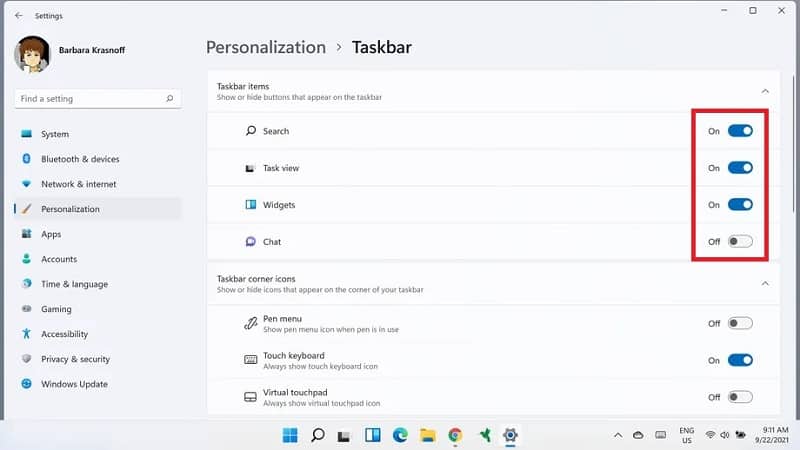
Task: Click the search magnifier in Find a setting
Action: click(169, 98)
